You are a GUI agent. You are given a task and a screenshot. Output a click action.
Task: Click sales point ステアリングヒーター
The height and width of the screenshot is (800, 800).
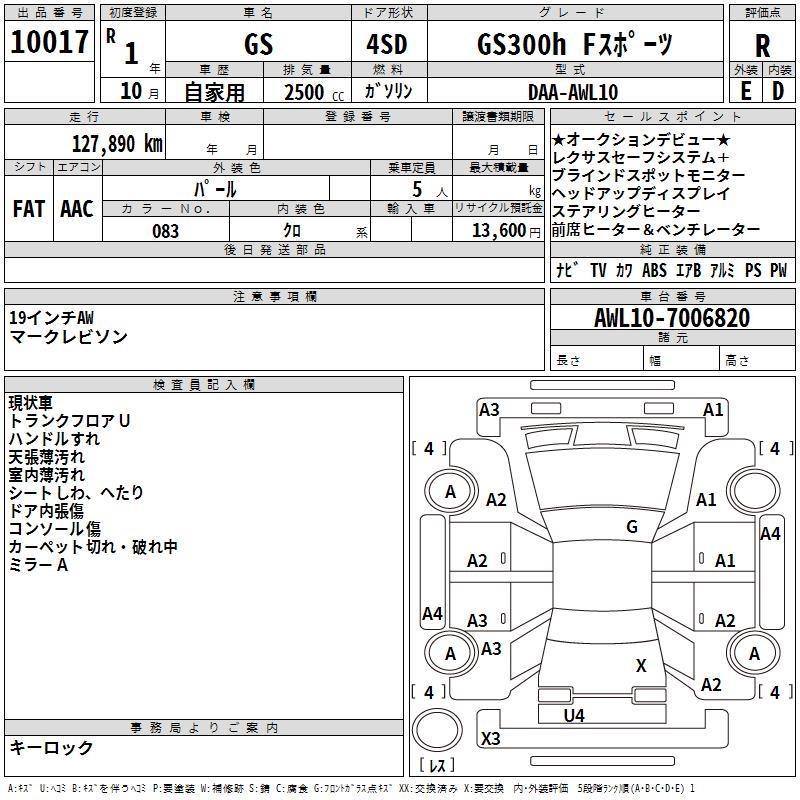pyautogui.click(x=626, y=211)
